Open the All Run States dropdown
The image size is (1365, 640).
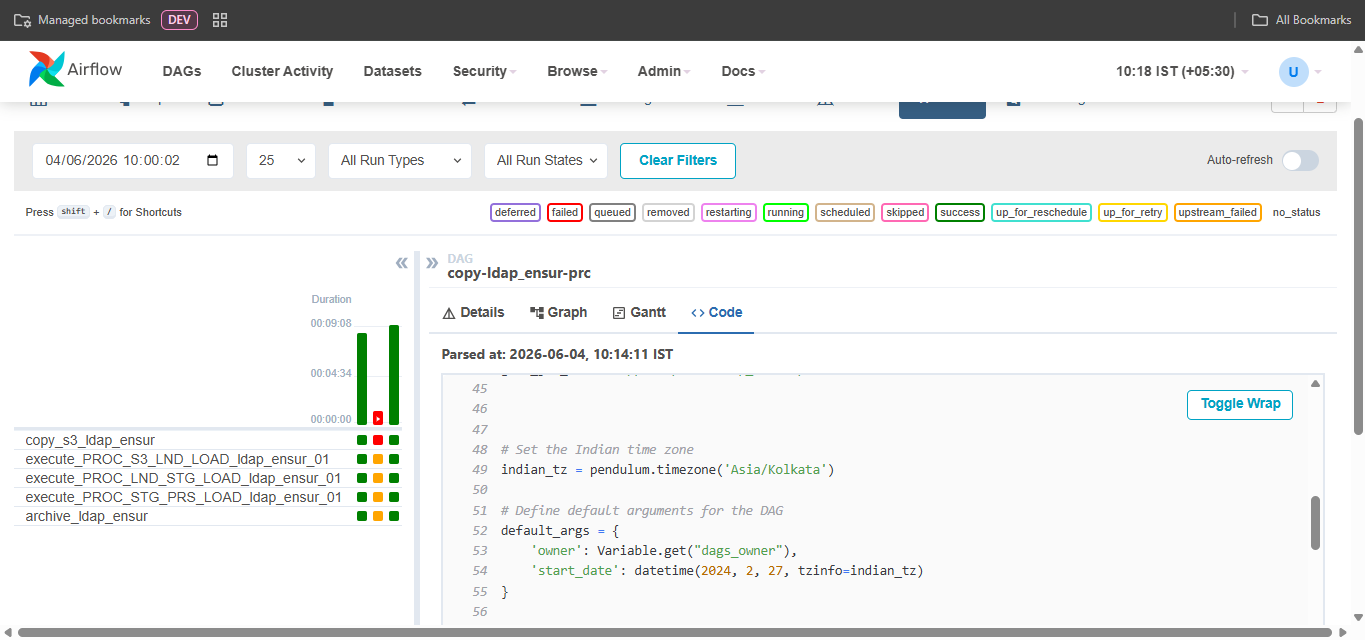click(546, 160)
